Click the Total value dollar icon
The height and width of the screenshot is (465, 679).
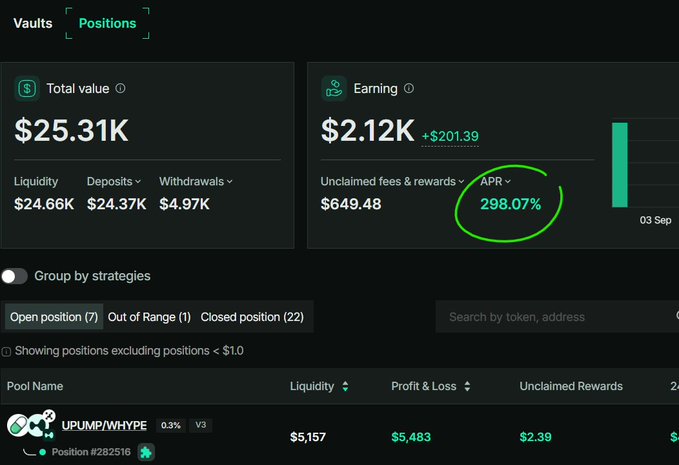click(27, 89)
